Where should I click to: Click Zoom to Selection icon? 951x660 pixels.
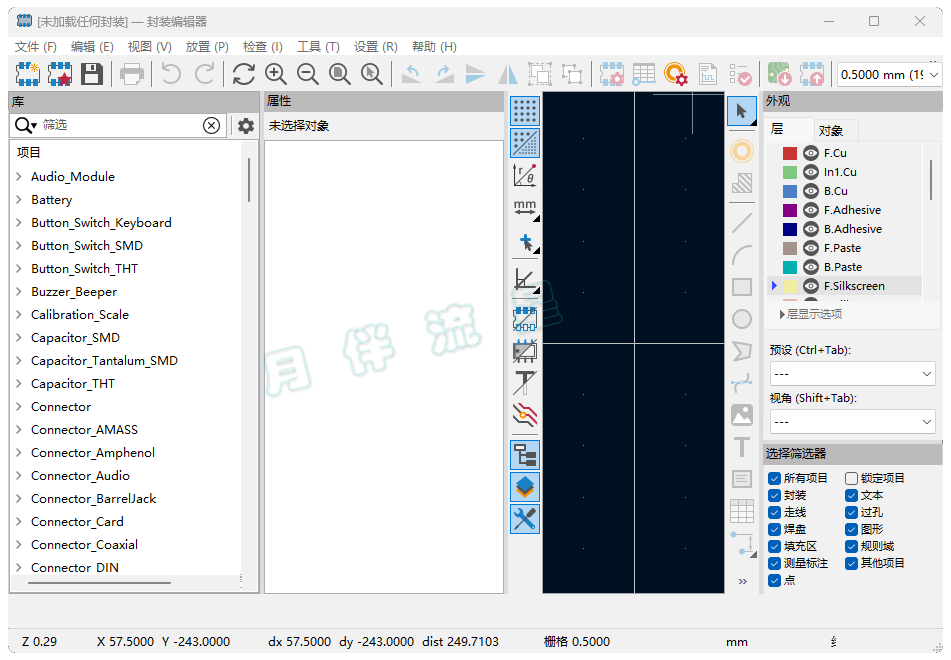372,74
